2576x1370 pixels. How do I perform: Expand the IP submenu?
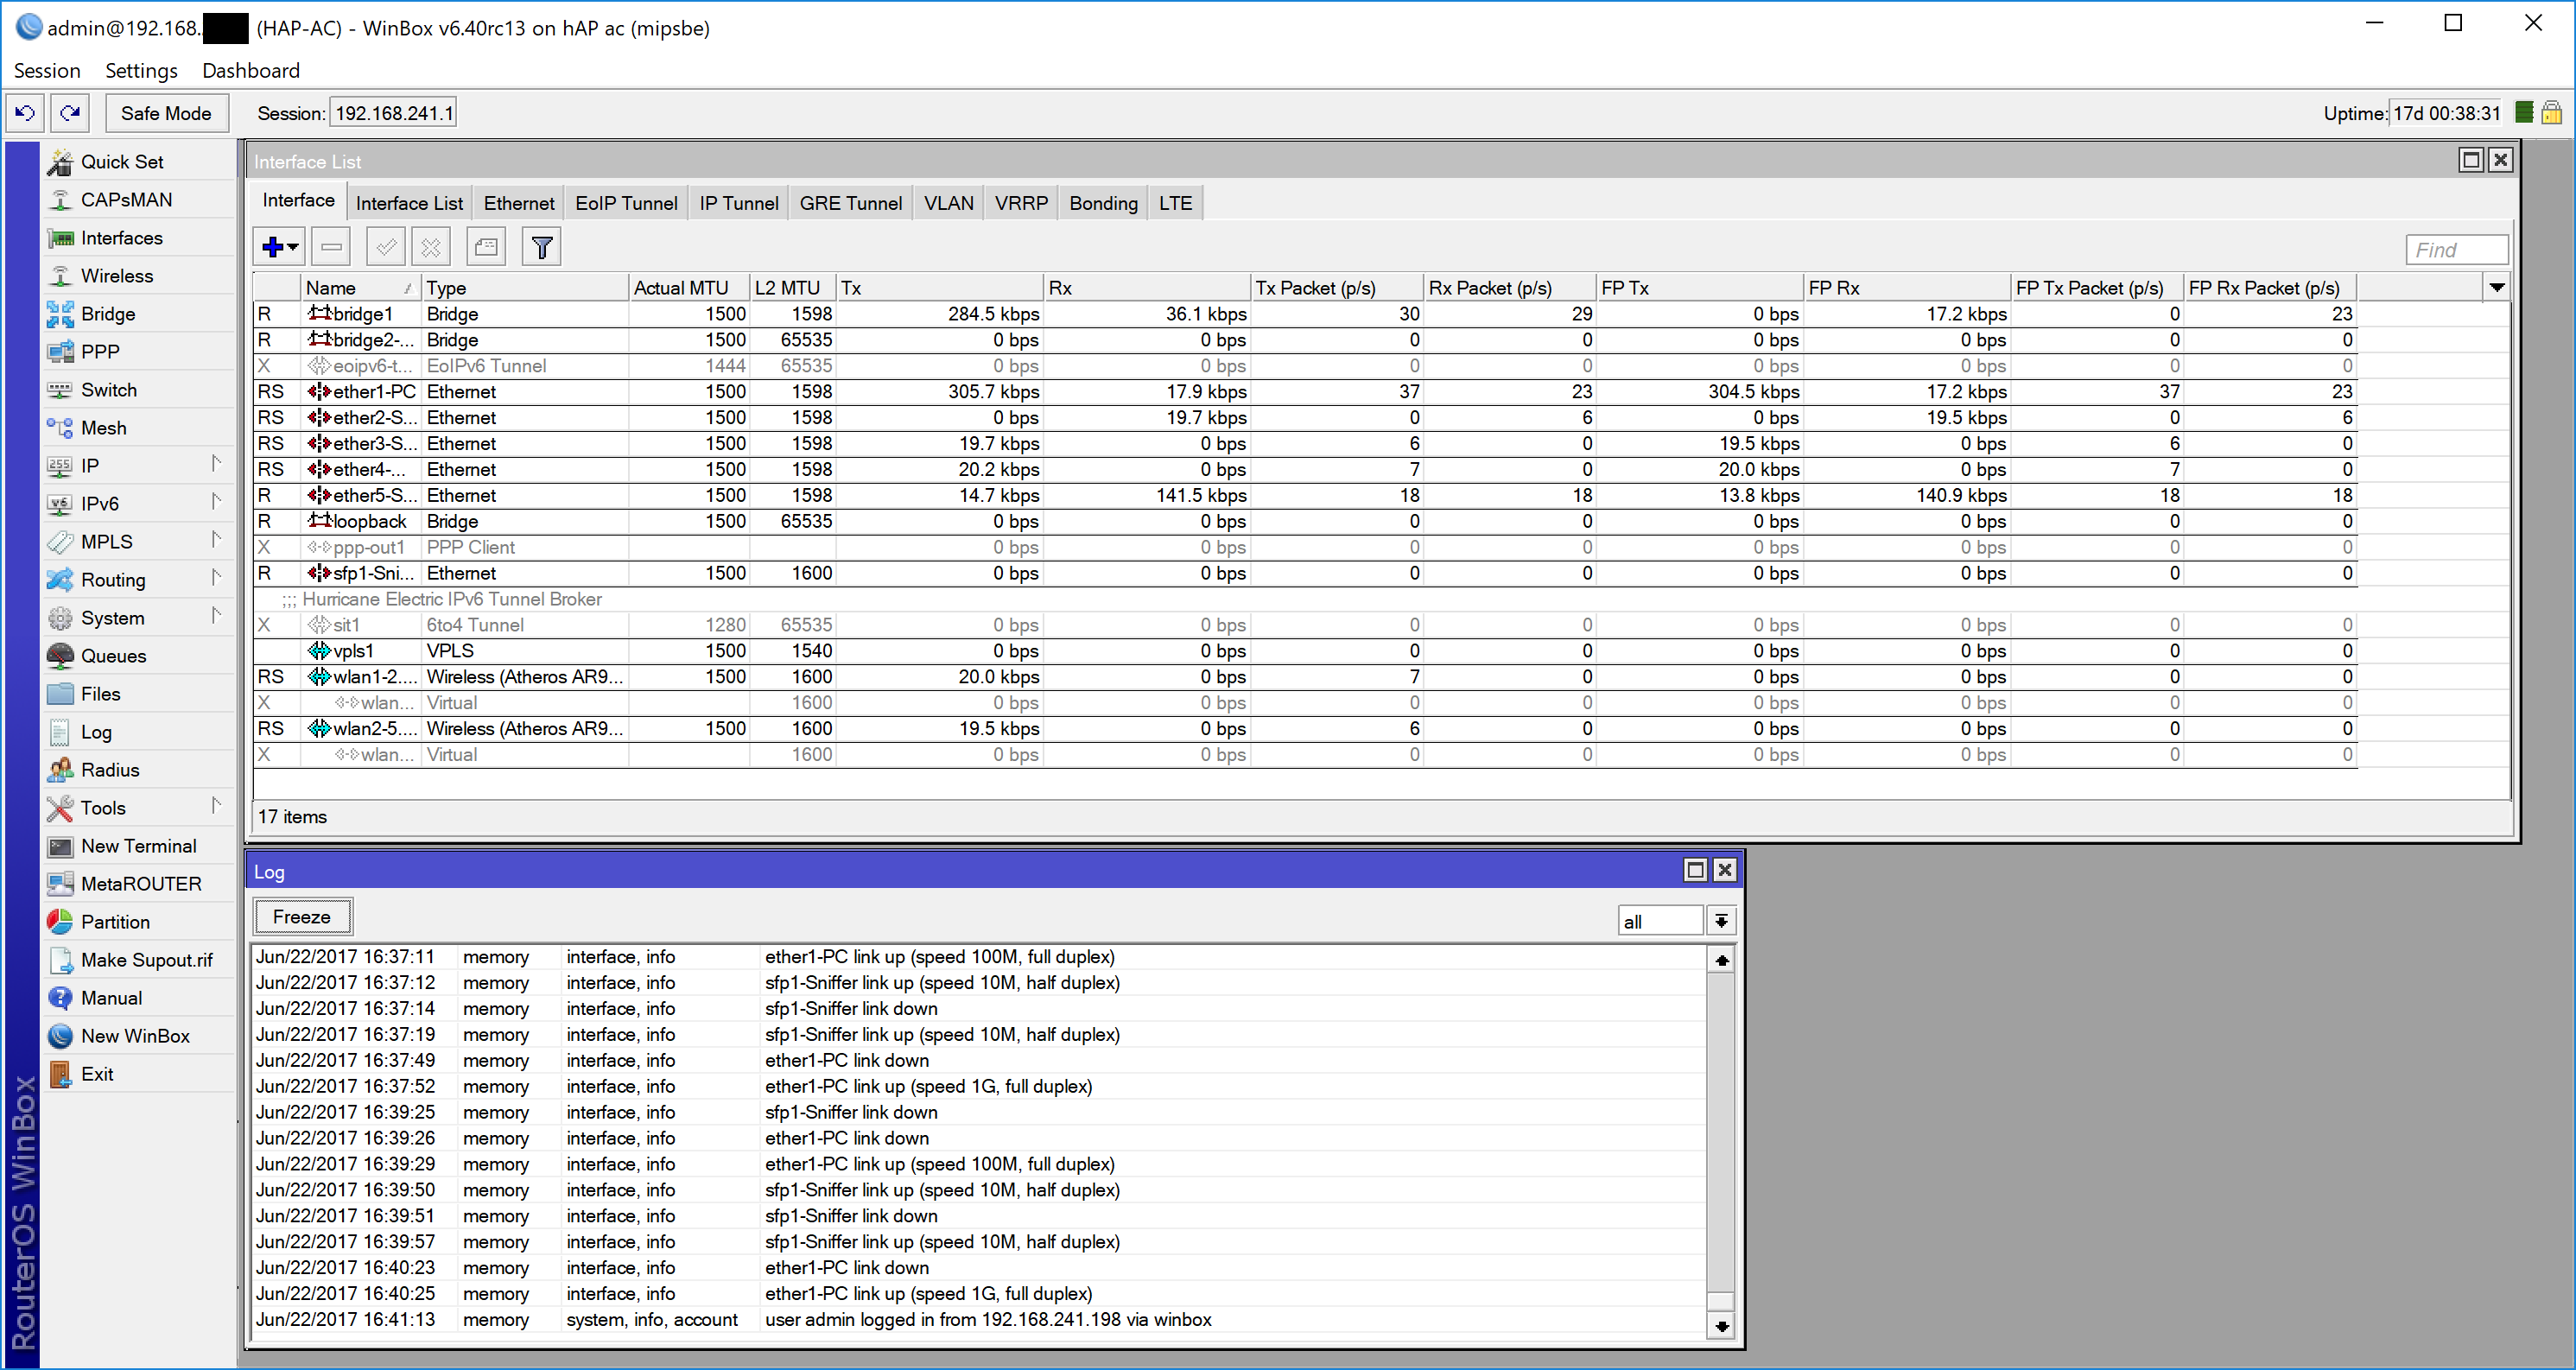139,466
